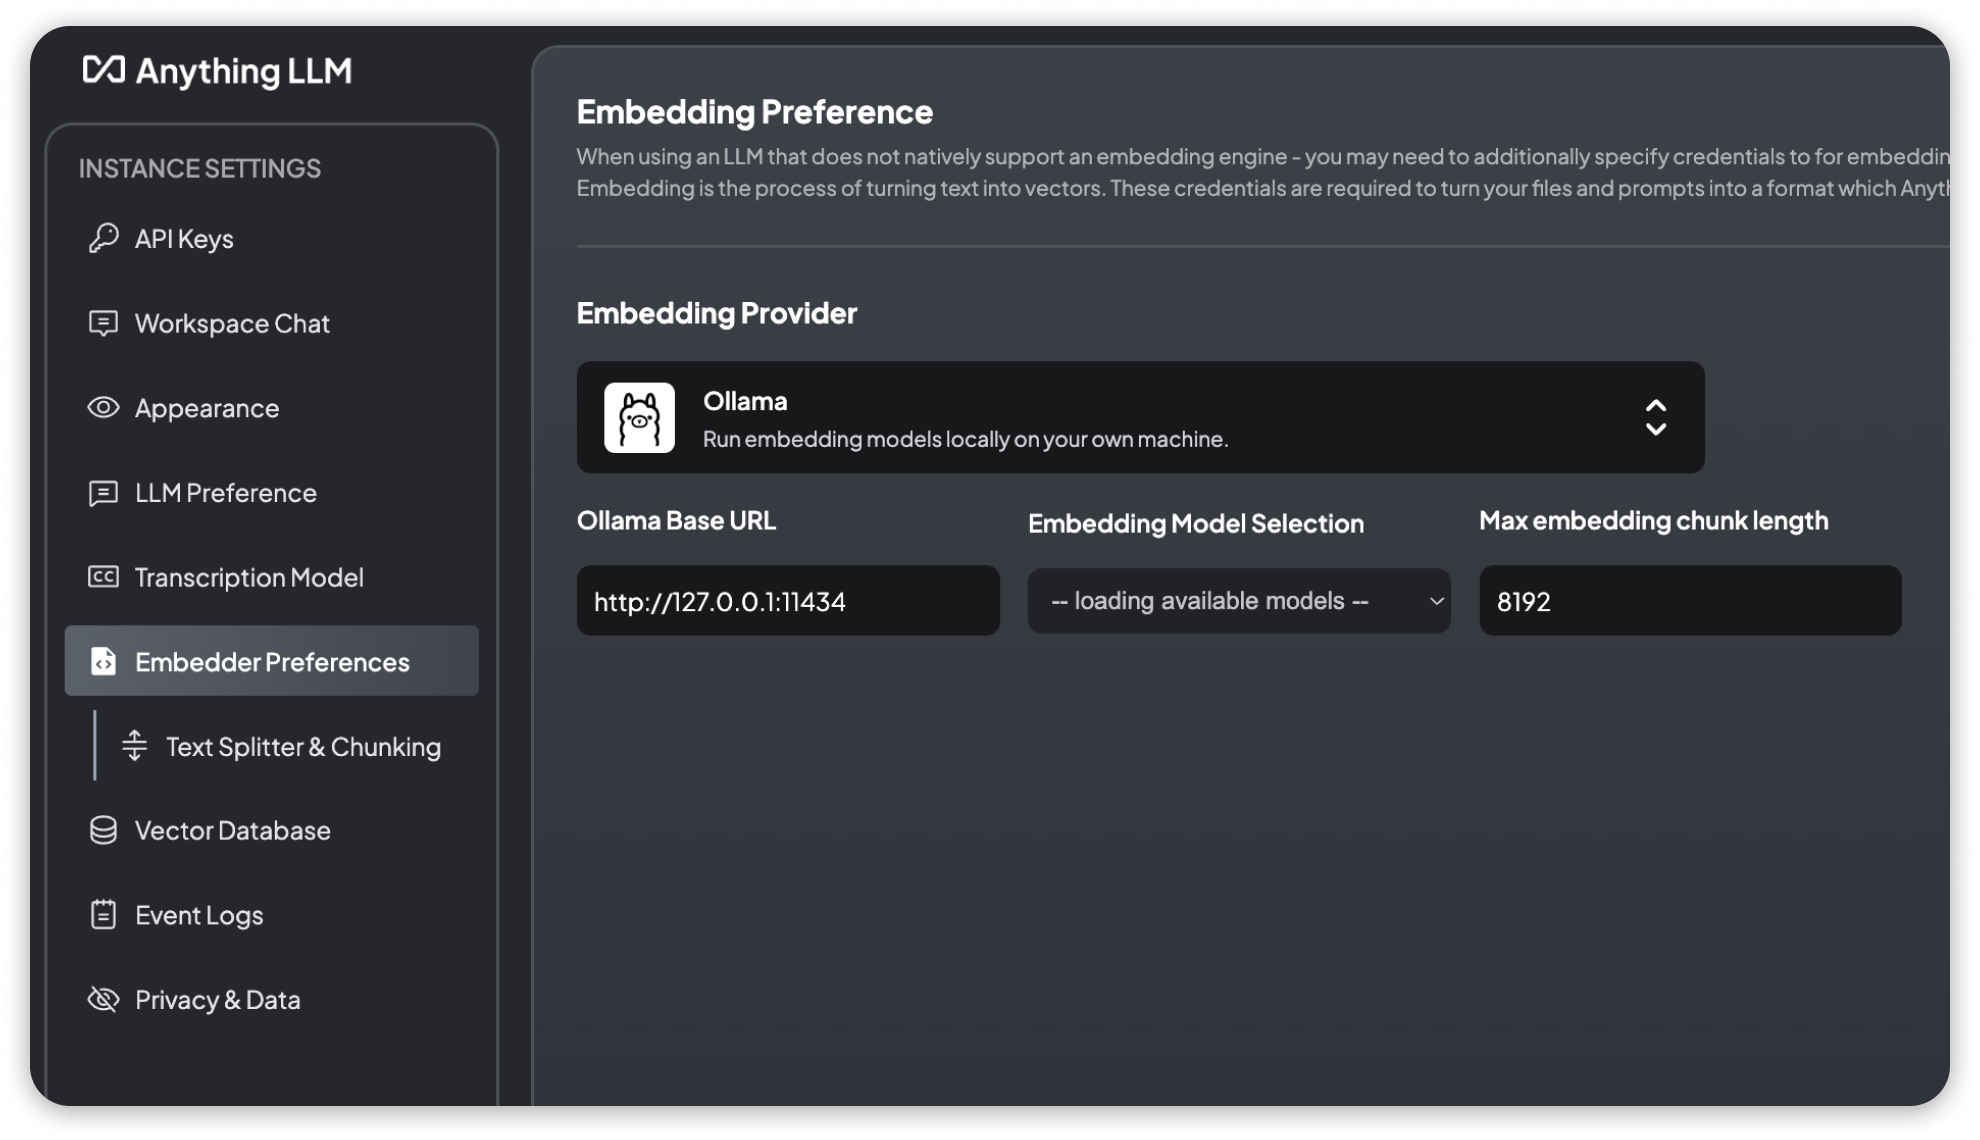
Task: Click the Embedding Provider heading
Action: (x=716, y=313)
